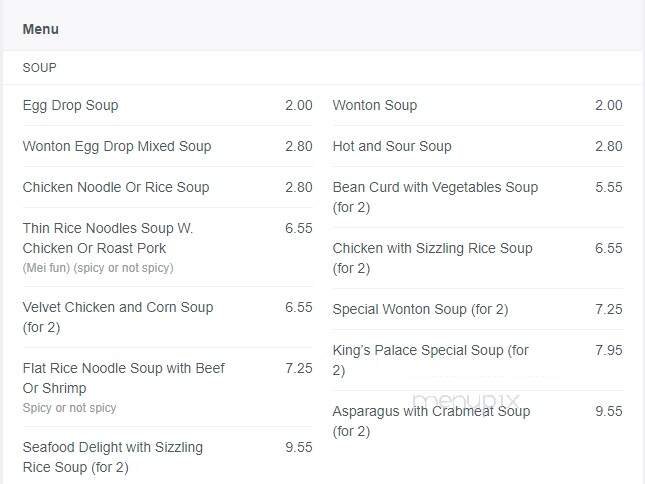Click Asparagus with Crabmeat Soup
Image resolution: width=645 pixels, height=484 pixels.
[x=431, y=411]
